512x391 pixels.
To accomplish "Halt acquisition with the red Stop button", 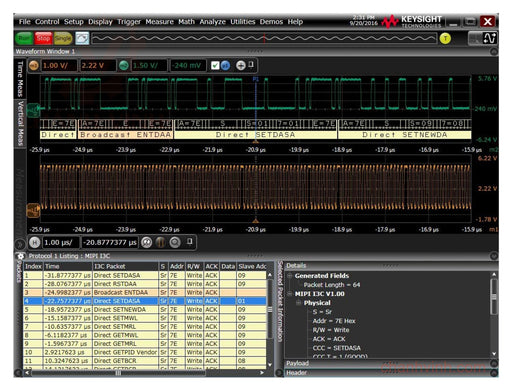I will (x=43, y=38).
